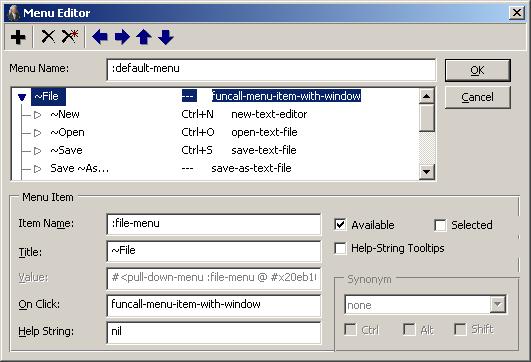The height and width of the screenshot is (362, 531).
Task: Click the X with red star icon
Action: (x=70, y=37)
